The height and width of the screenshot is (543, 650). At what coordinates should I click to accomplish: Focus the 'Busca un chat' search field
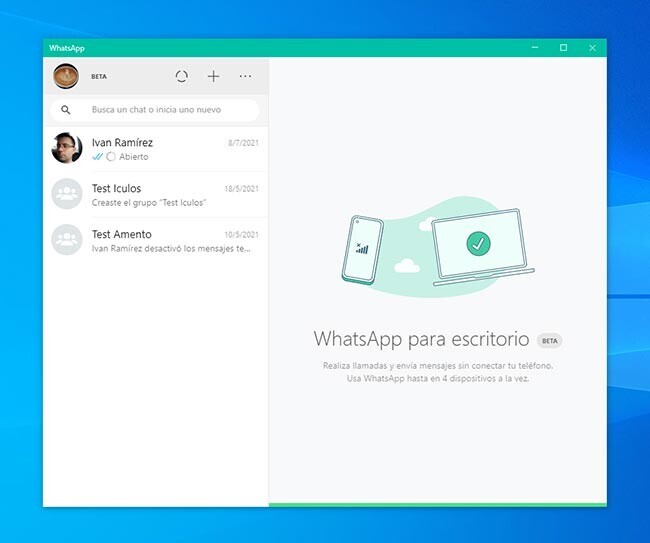[155, 110]
